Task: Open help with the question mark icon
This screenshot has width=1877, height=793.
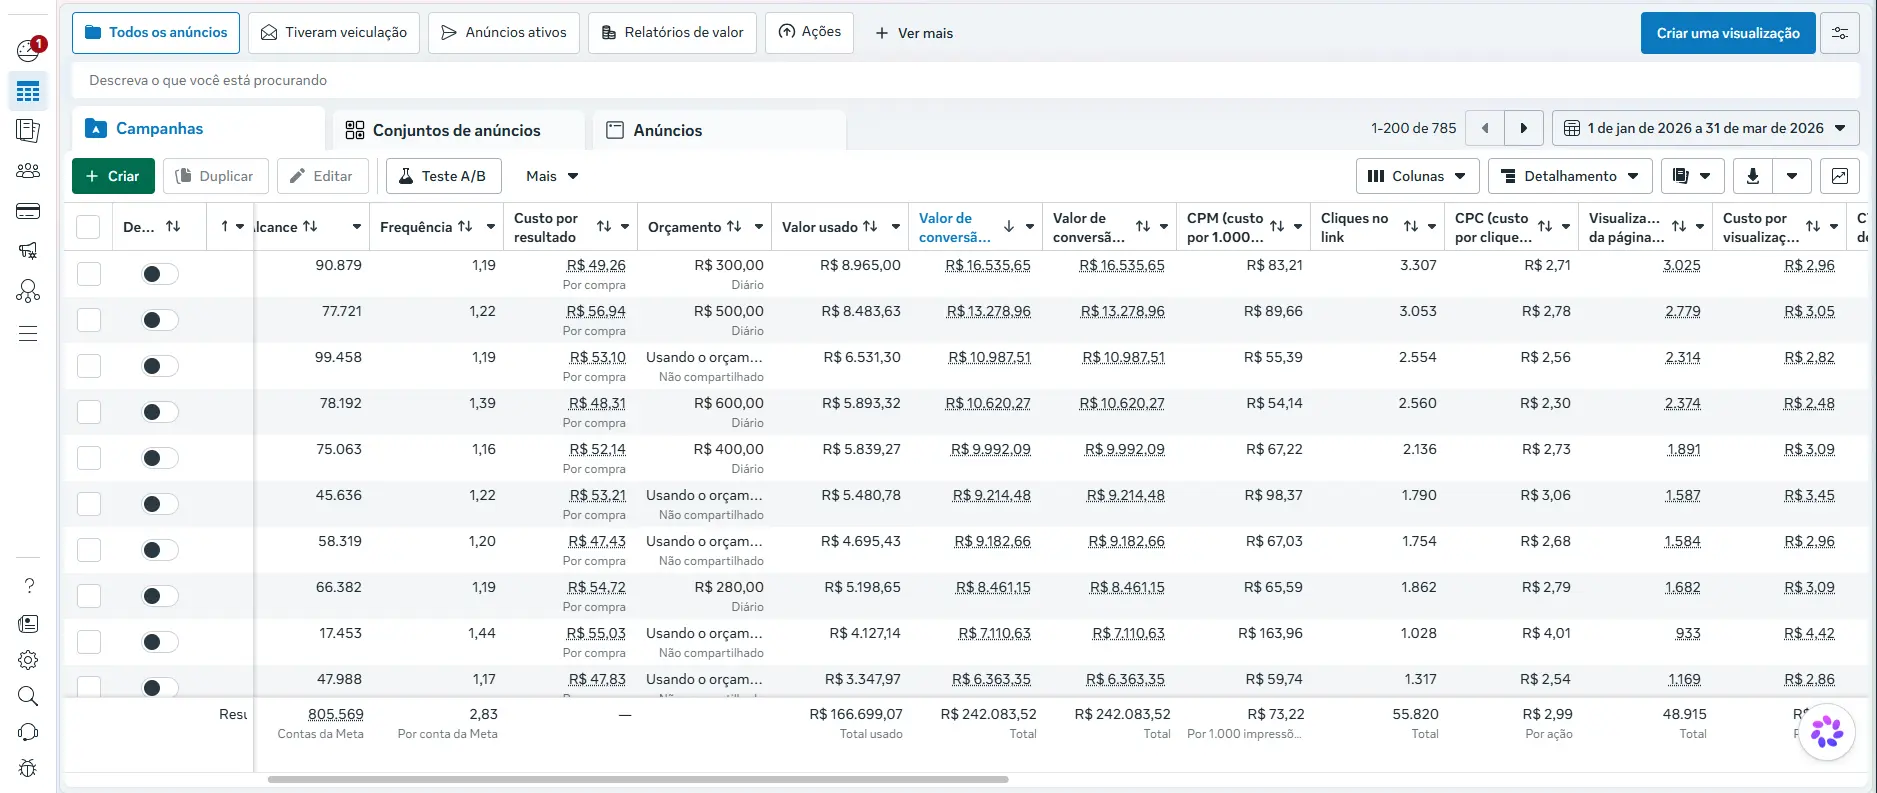Action: point(28,585)
